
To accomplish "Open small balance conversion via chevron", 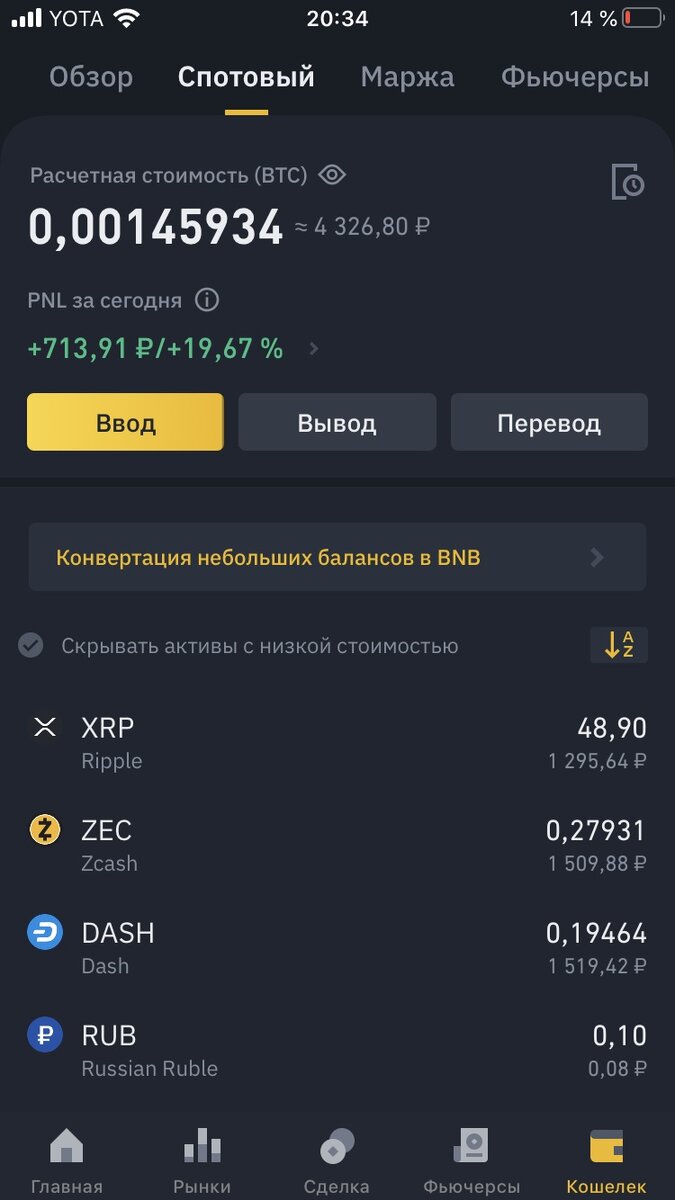I will point(596,557).
